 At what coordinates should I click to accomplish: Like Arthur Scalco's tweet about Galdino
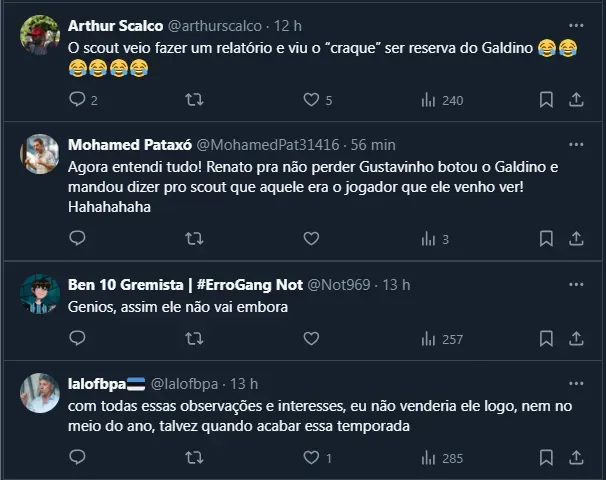pos(311,100)
